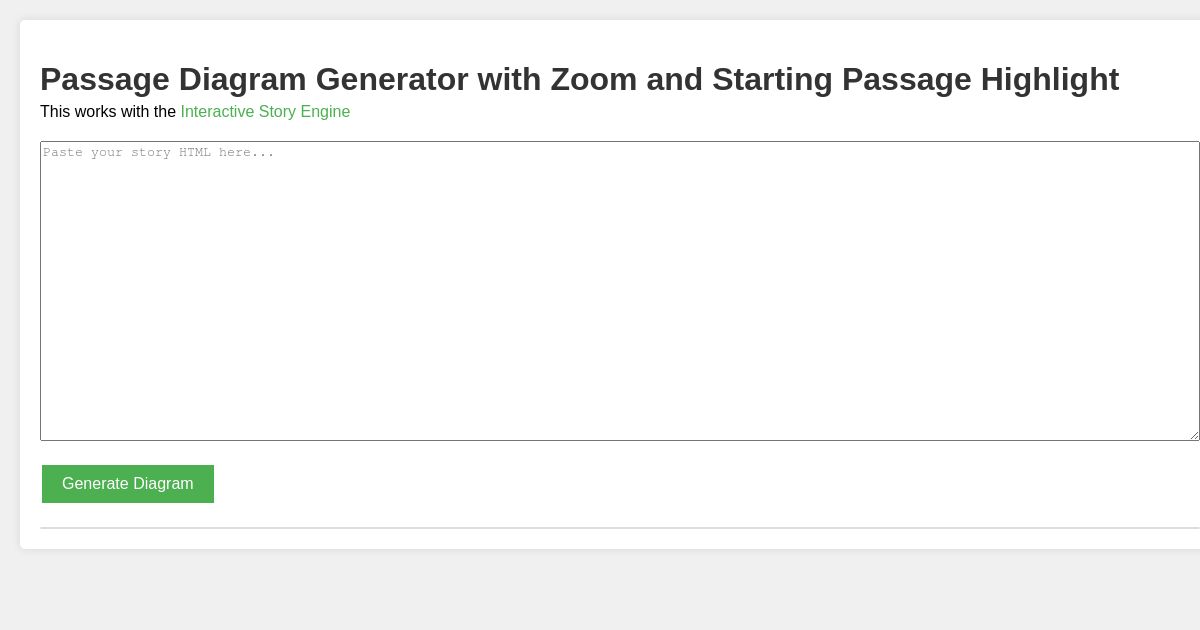
Task: Open the Interactive Story Engine link
Action: (x=265, y=112)
